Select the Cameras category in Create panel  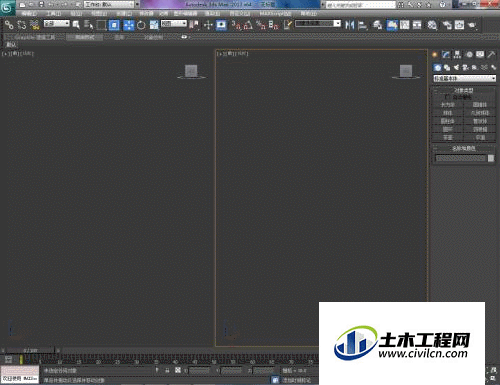(x=465, y=68)
